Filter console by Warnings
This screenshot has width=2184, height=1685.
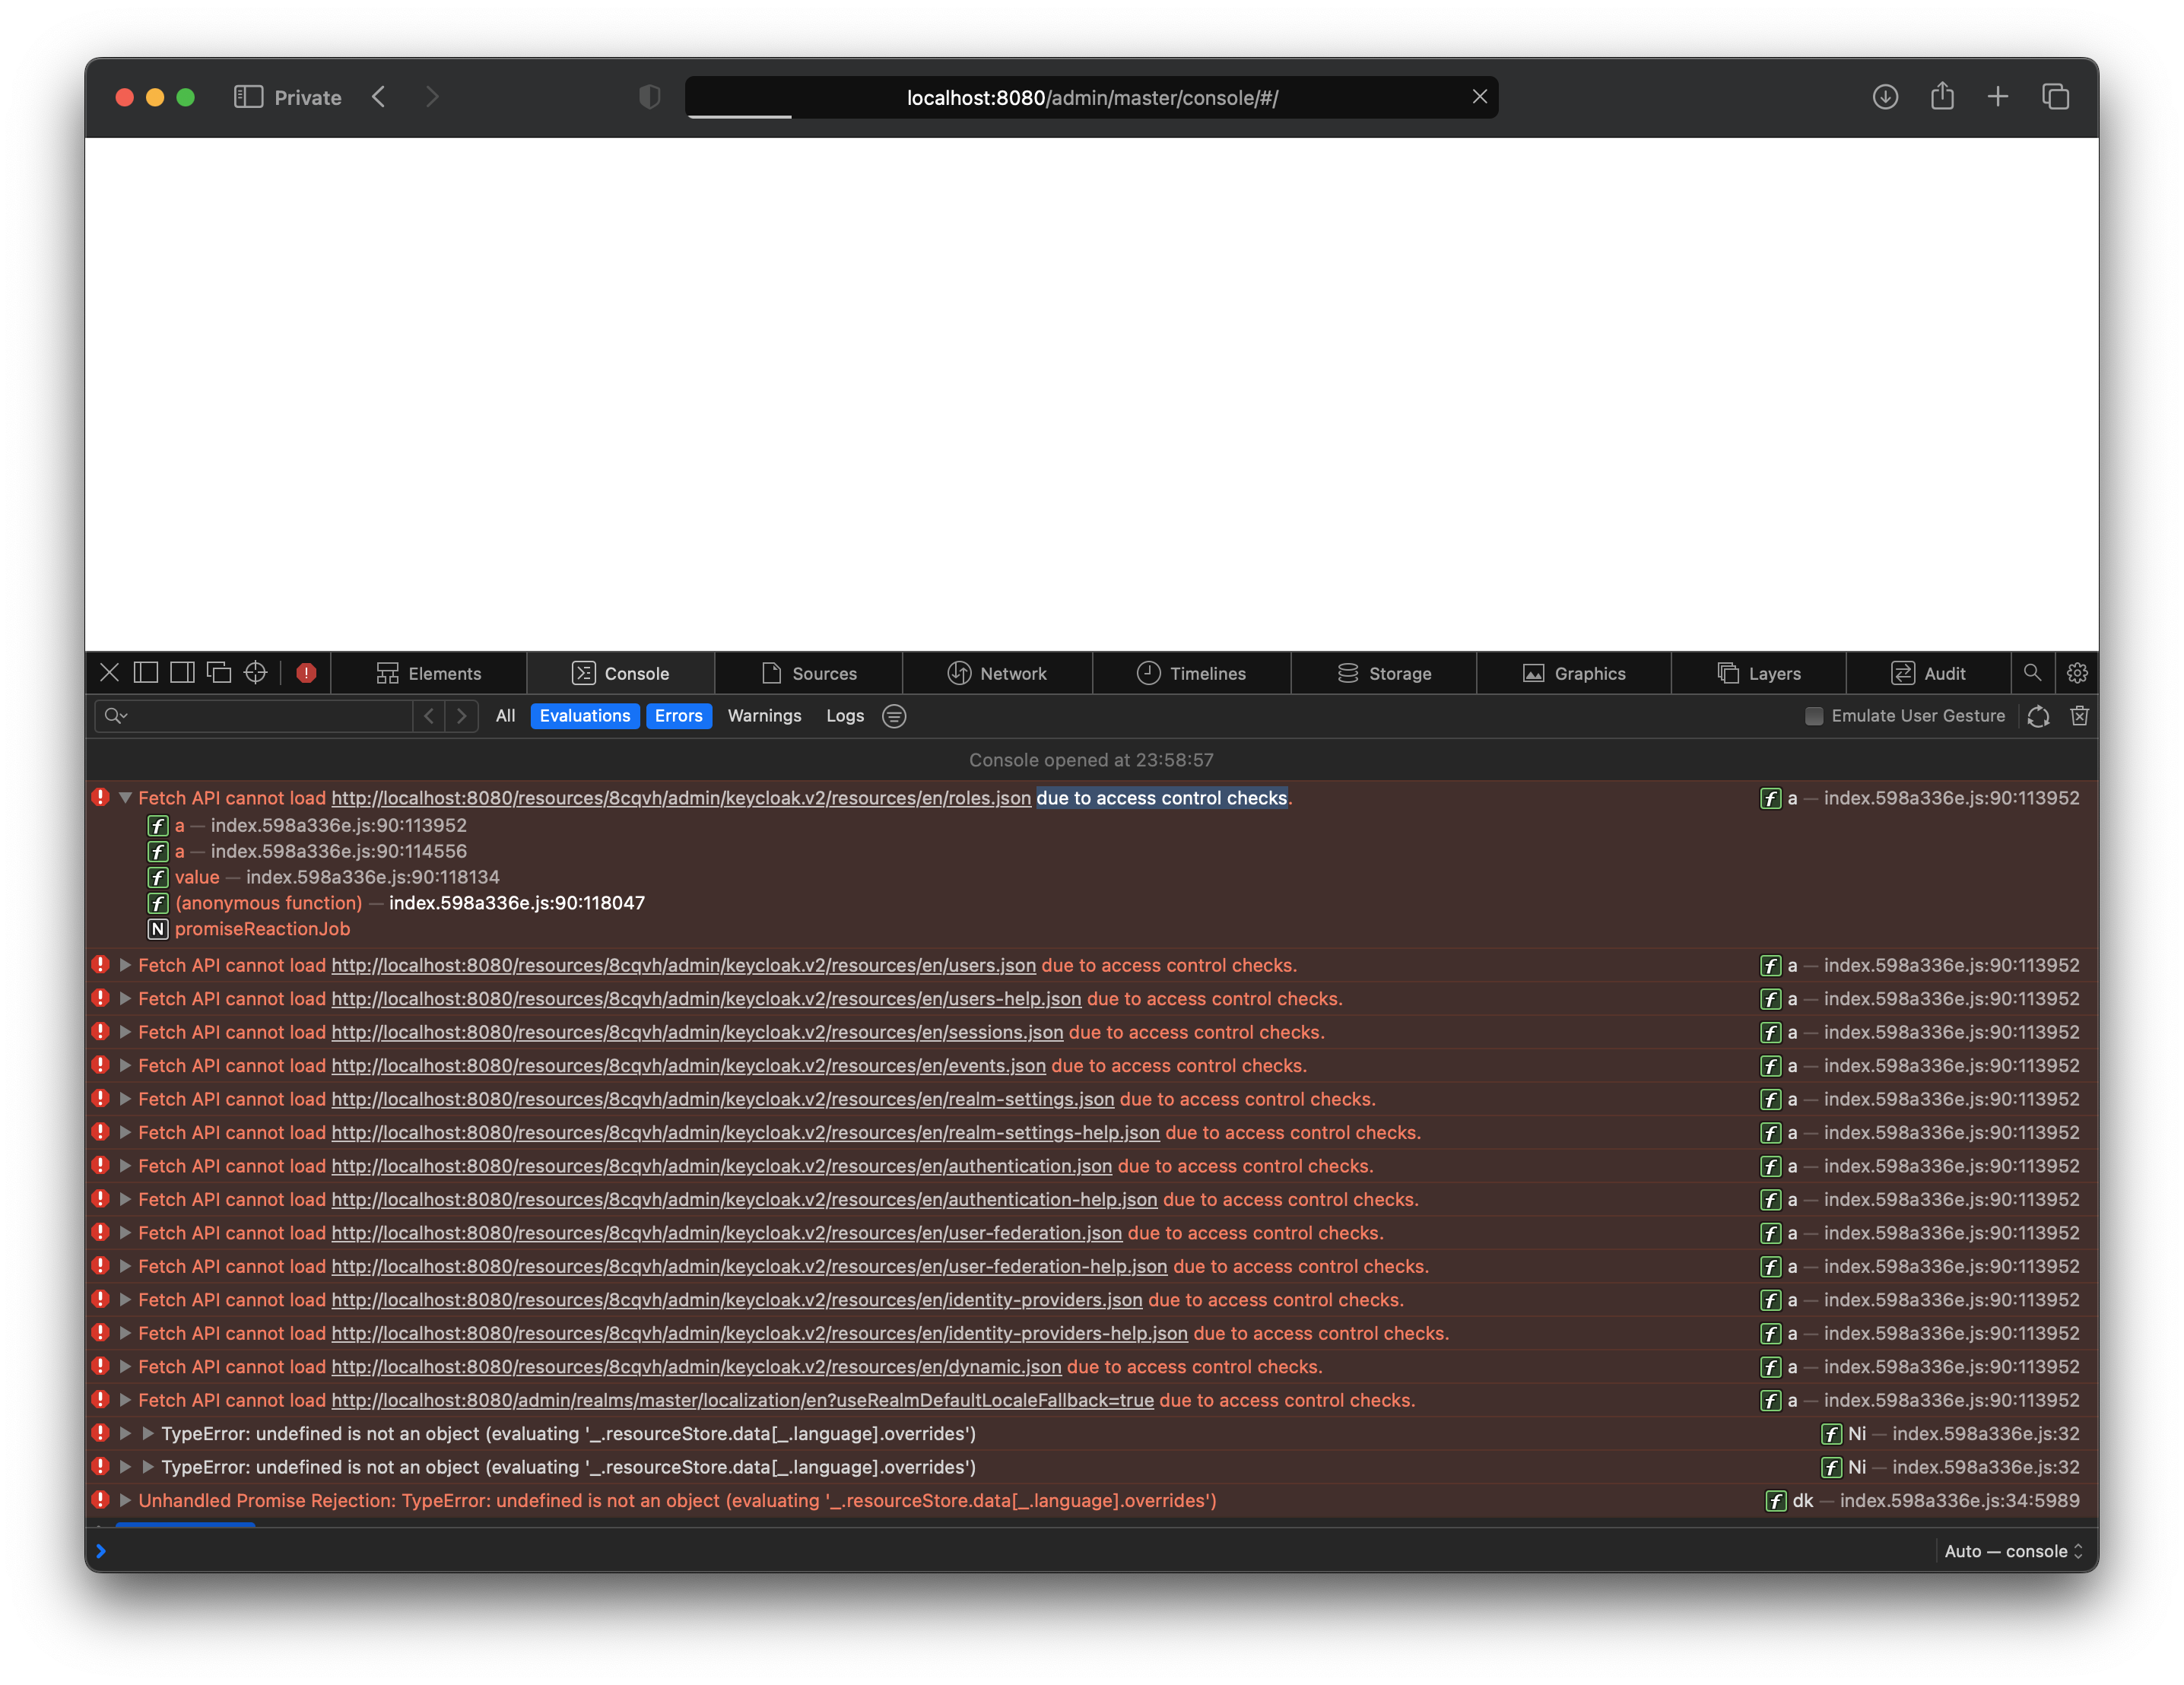764,716
